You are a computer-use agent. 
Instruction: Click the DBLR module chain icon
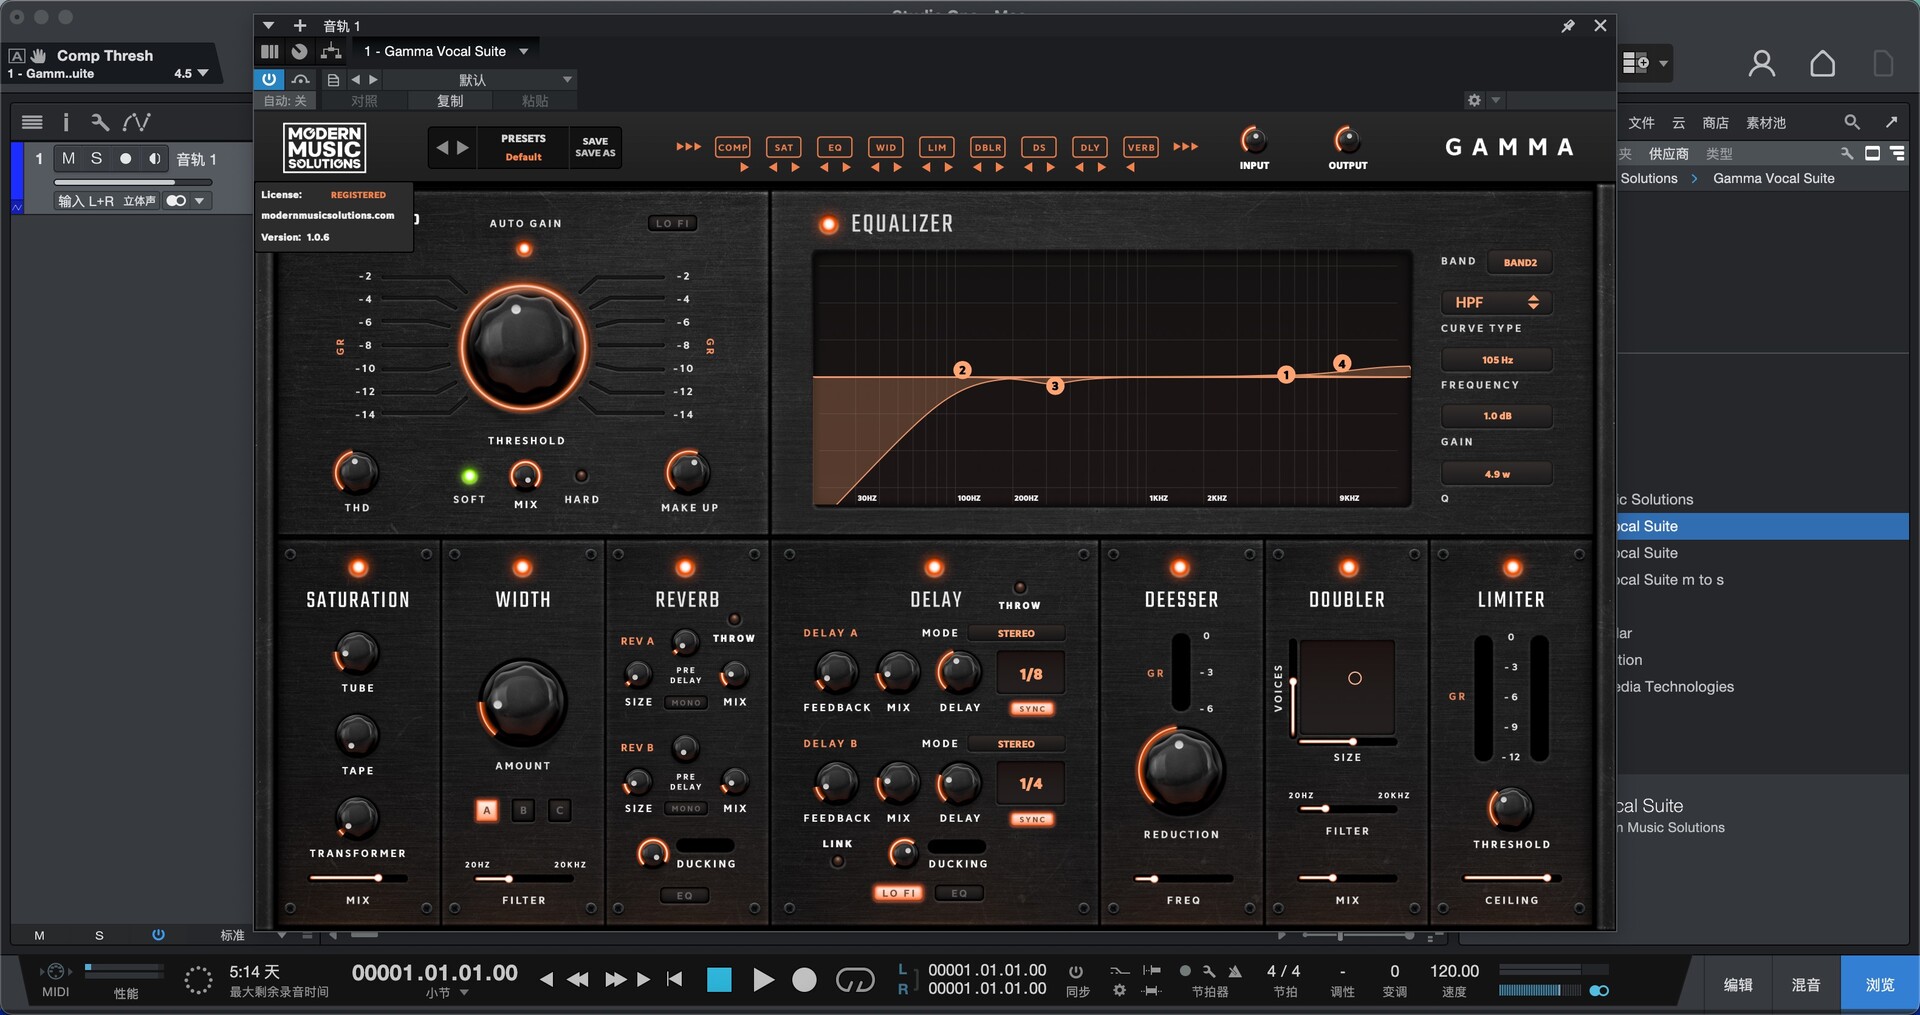(987, 147)
